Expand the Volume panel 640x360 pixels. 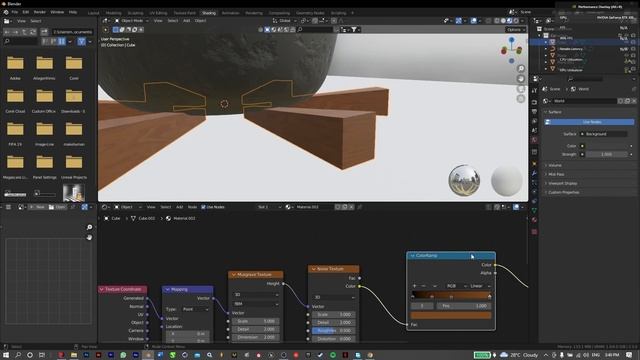pos(555,165)
